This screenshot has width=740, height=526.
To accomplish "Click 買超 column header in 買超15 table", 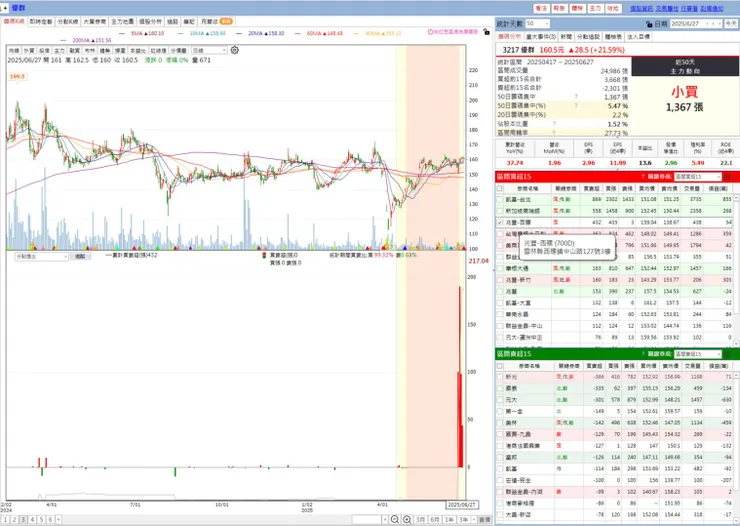I will pos(591,188).
